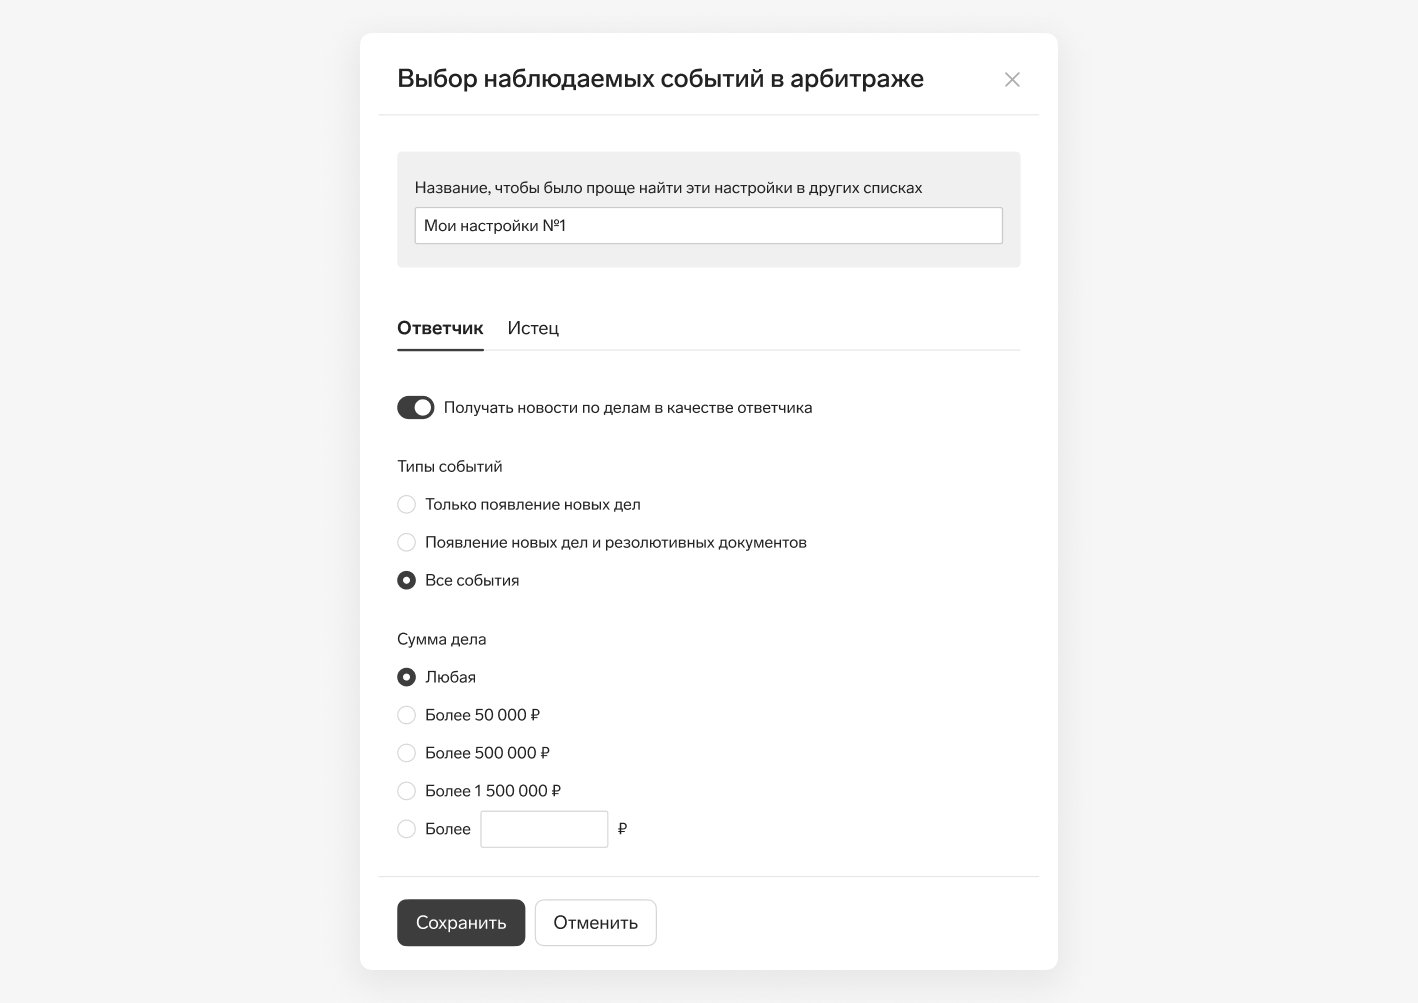Select 'Более 1 500 000 ₽' option
This screenshot has width=1418, height=1003.
click(x=406, y=791)
